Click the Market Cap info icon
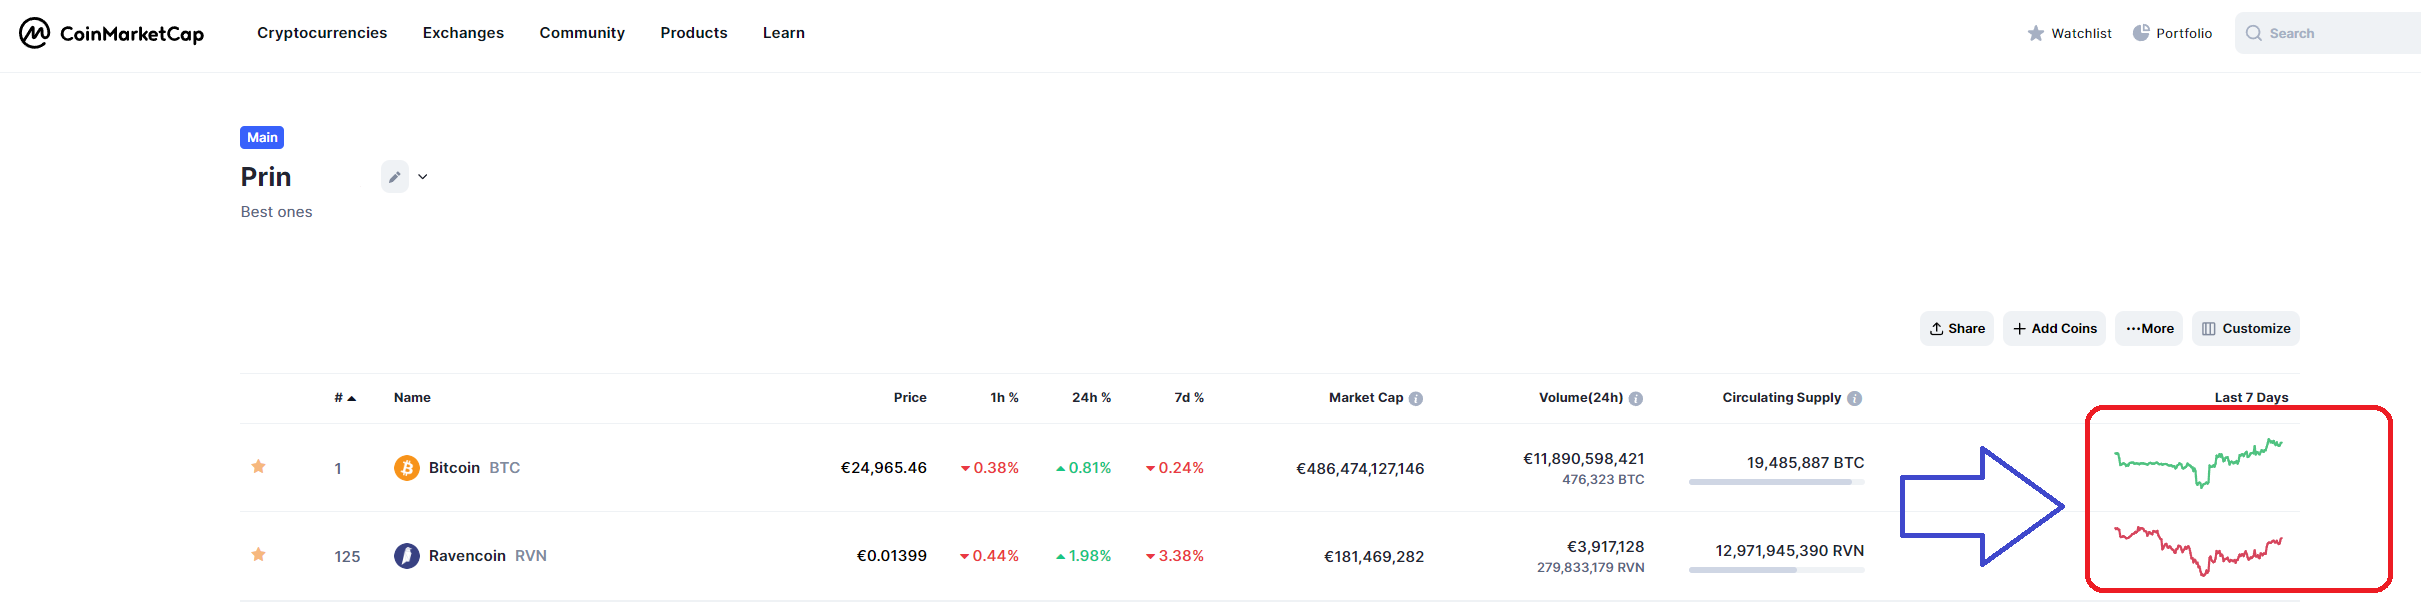Screen dimensions: 2421x604 tap(1416, 399)
